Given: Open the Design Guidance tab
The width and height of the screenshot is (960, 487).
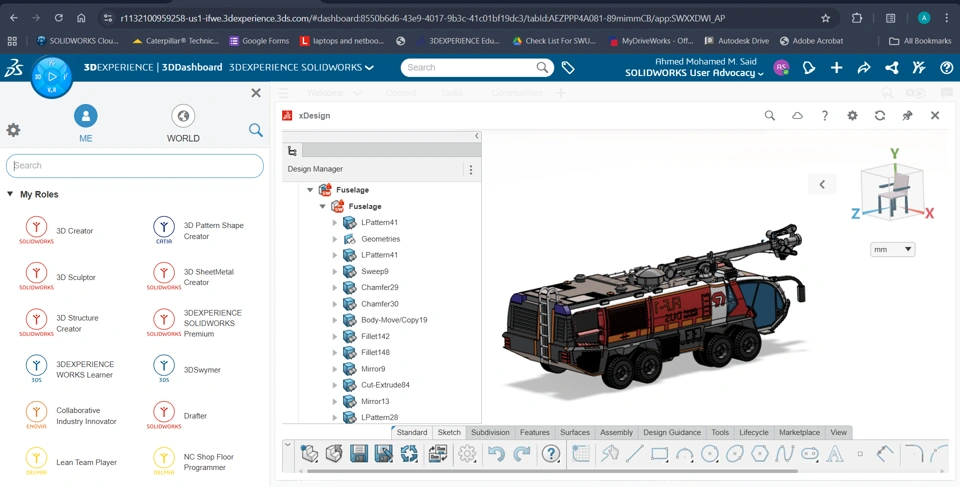Looking at the screenshot, I should pyautogui.click(x=672, y=432).
